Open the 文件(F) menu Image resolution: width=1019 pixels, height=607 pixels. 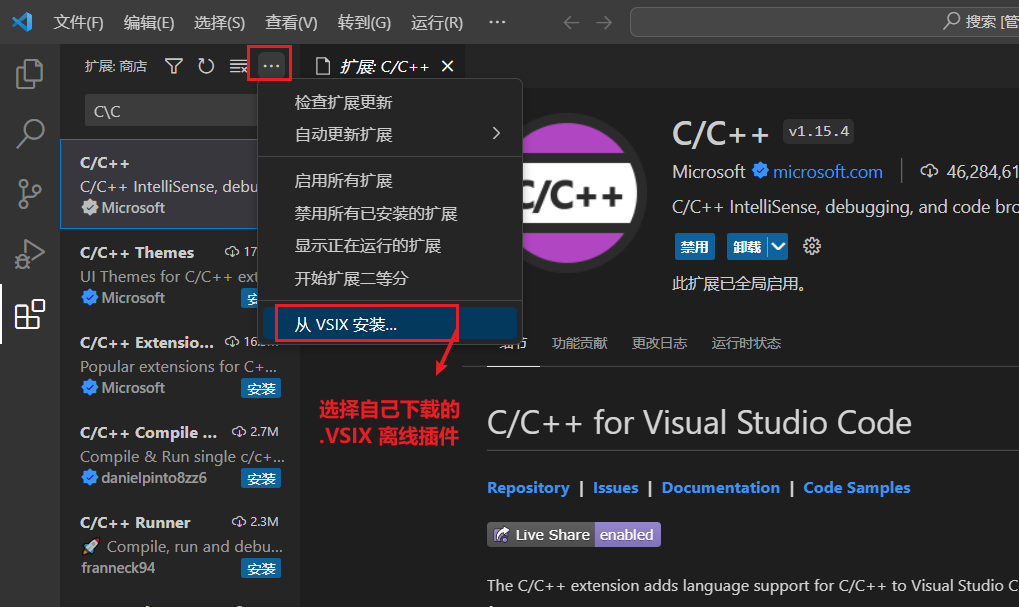tap(78, 23)
